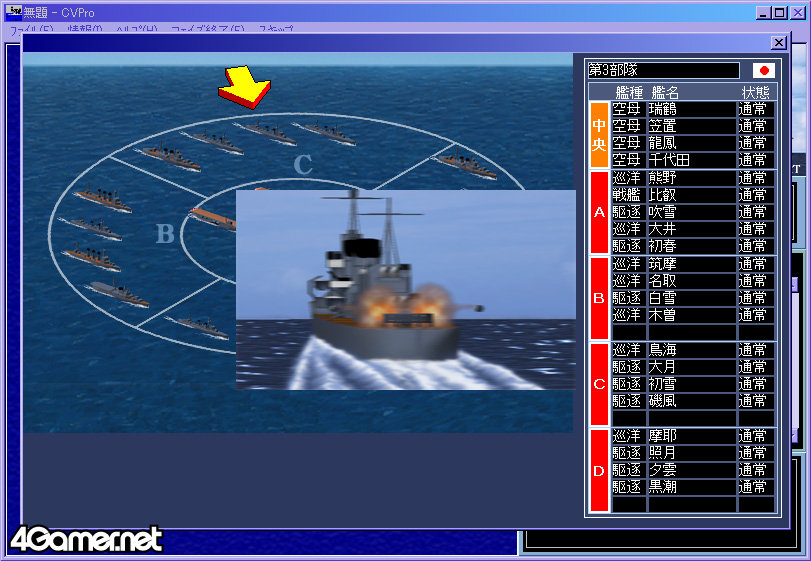This screenshot has width=811, height=561.
Task: Select destroyer 黒潮 row
Action: click(x=693, y=487)
